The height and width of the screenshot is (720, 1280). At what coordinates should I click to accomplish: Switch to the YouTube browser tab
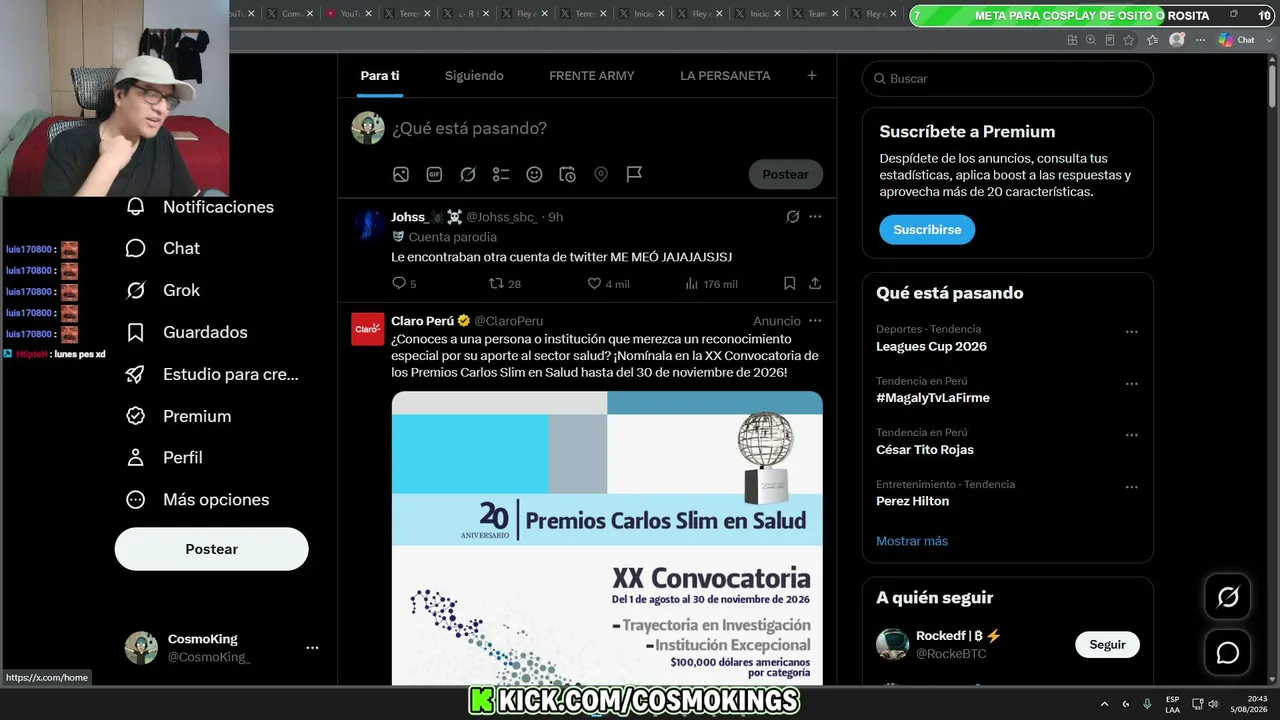[x=349, y=14]
